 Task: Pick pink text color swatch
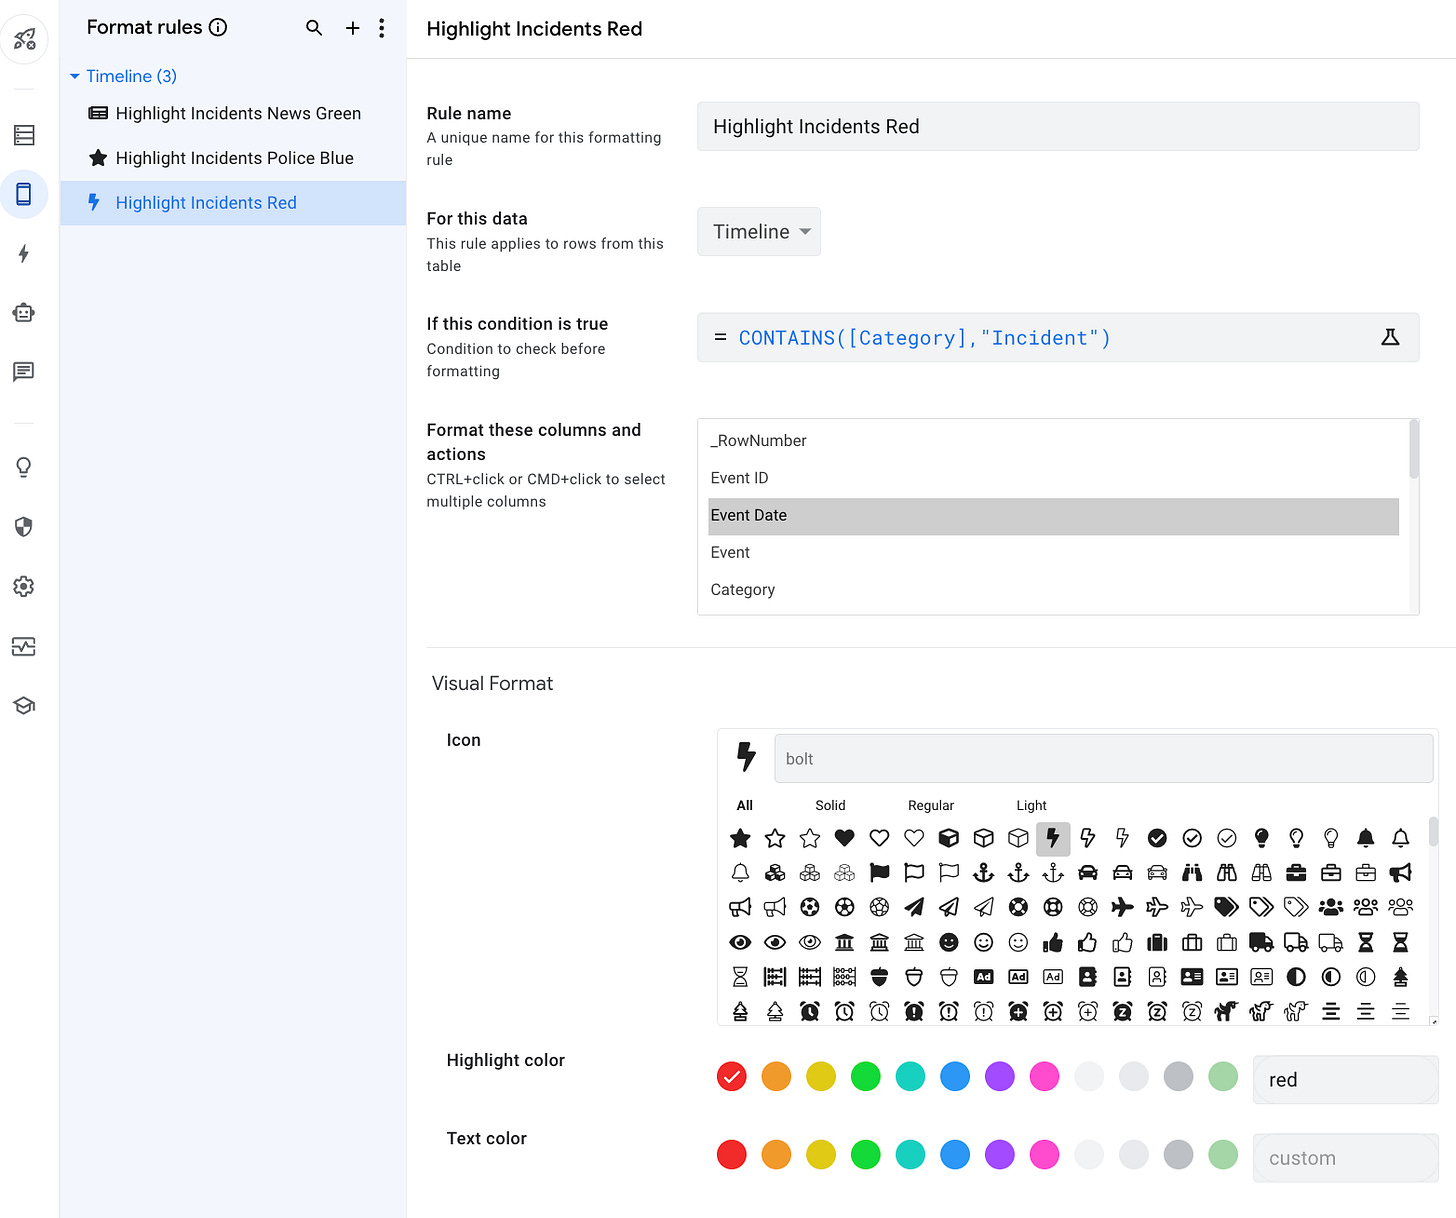tap(1044, 1154)
